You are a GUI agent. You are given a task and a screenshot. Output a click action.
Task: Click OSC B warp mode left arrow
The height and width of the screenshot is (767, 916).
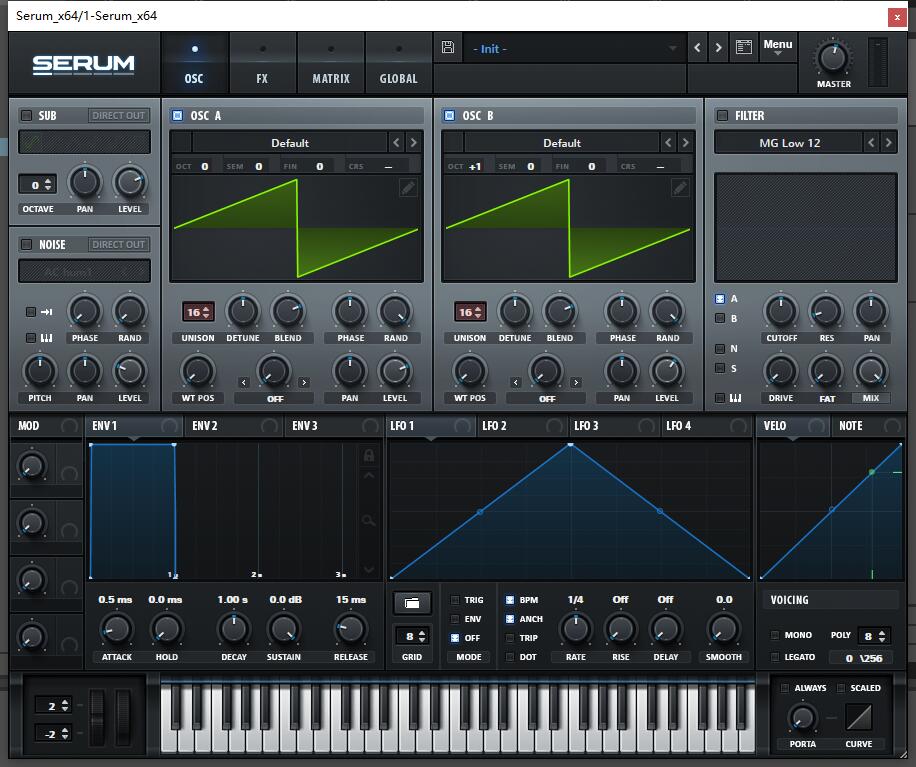click(515, 383)
